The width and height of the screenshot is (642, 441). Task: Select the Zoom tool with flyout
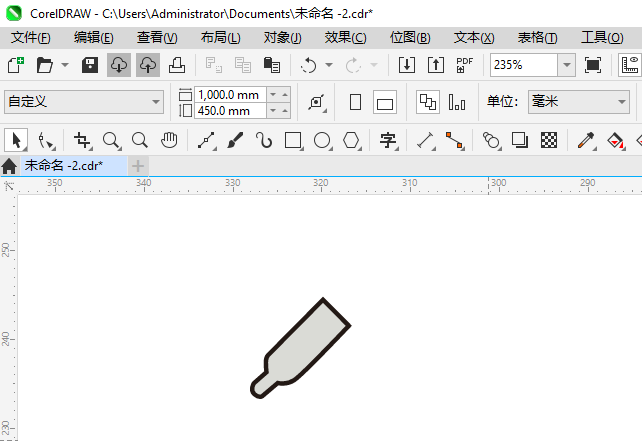[x=111, y=140]
